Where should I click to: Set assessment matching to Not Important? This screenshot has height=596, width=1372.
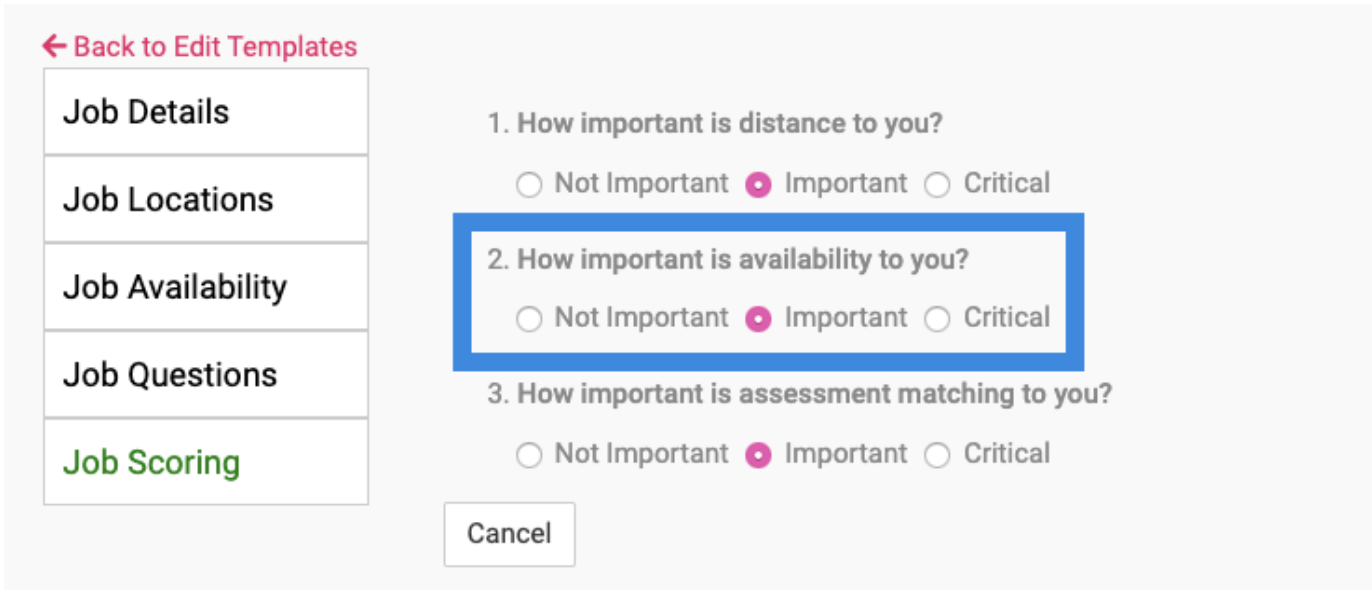click(529, 455)
